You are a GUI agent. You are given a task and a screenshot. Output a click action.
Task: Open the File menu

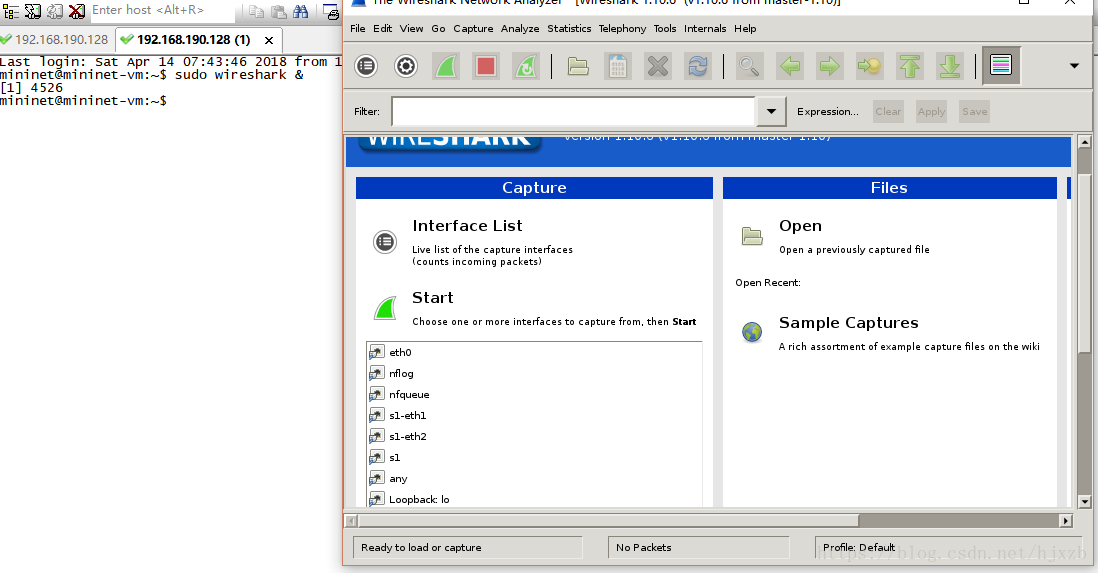click(358, 29)
